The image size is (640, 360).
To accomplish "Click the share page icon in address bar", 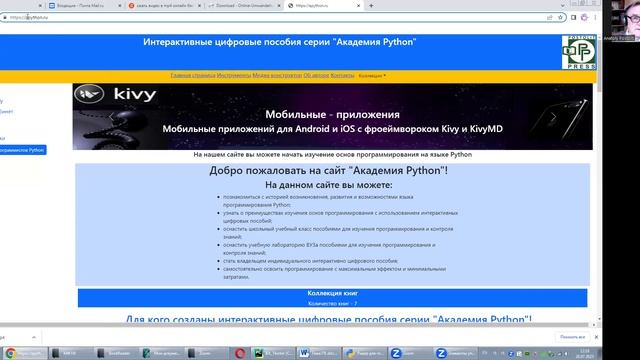I will pos(550,18).
